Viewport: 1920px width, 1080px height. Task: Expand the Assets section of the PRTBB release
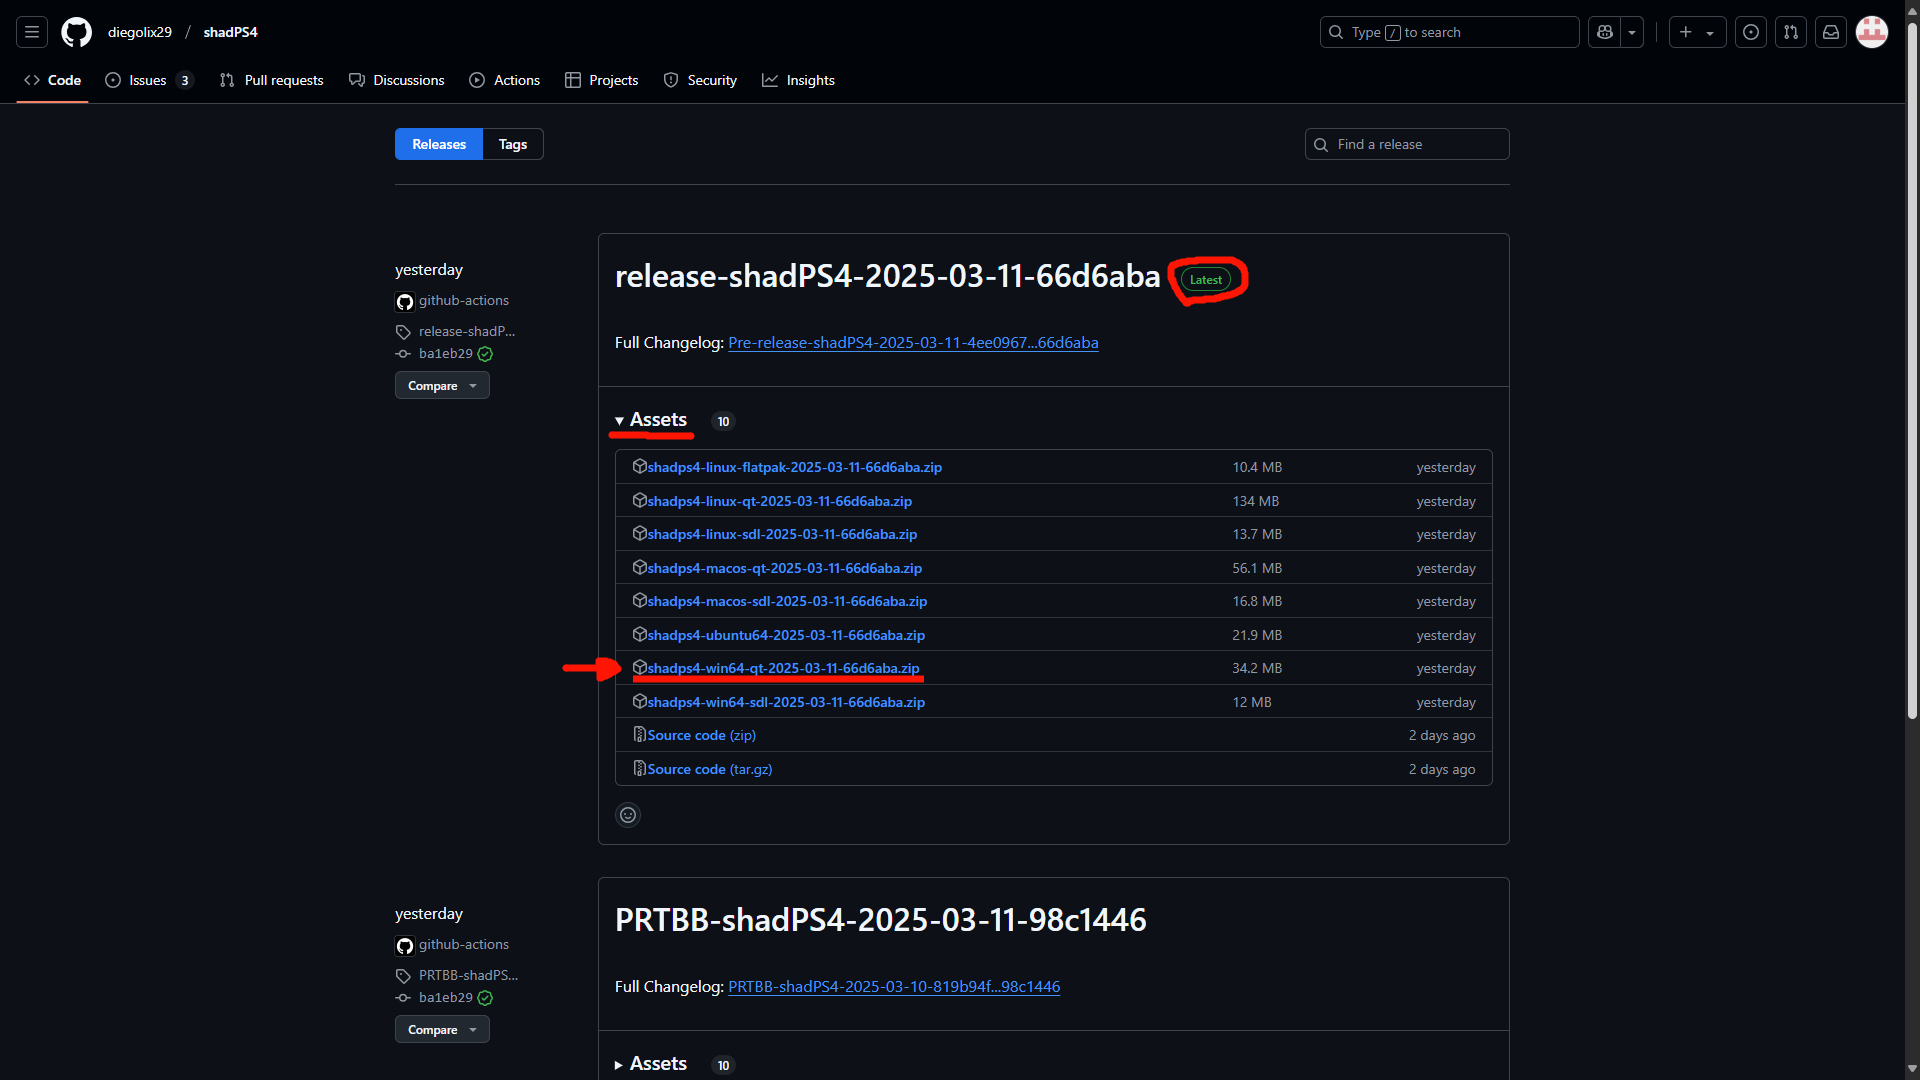tap(652, 1064)
